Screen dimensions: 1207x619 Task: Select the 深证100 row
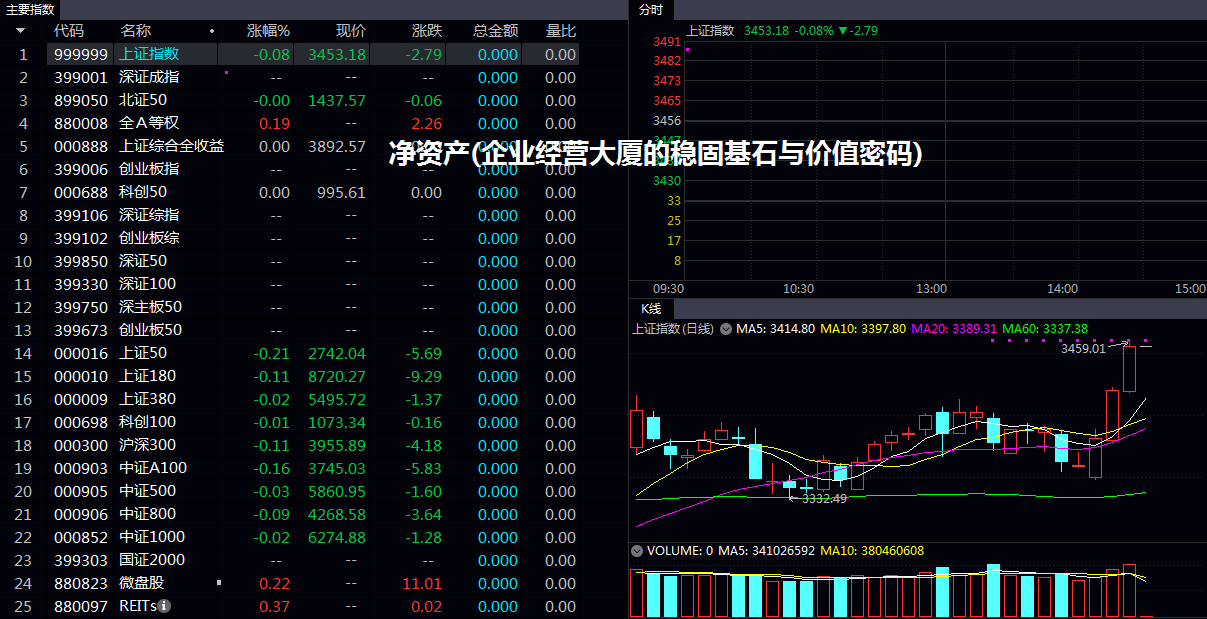coord(290,284)
